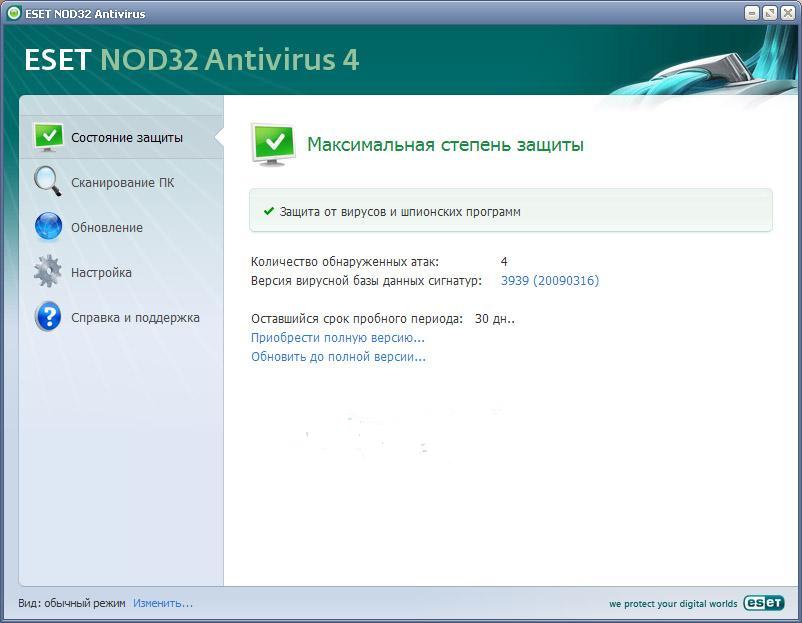Viewport: 802px width, 623px height.
Task: Click the large green protection status icon
Action: coord(274,144)
